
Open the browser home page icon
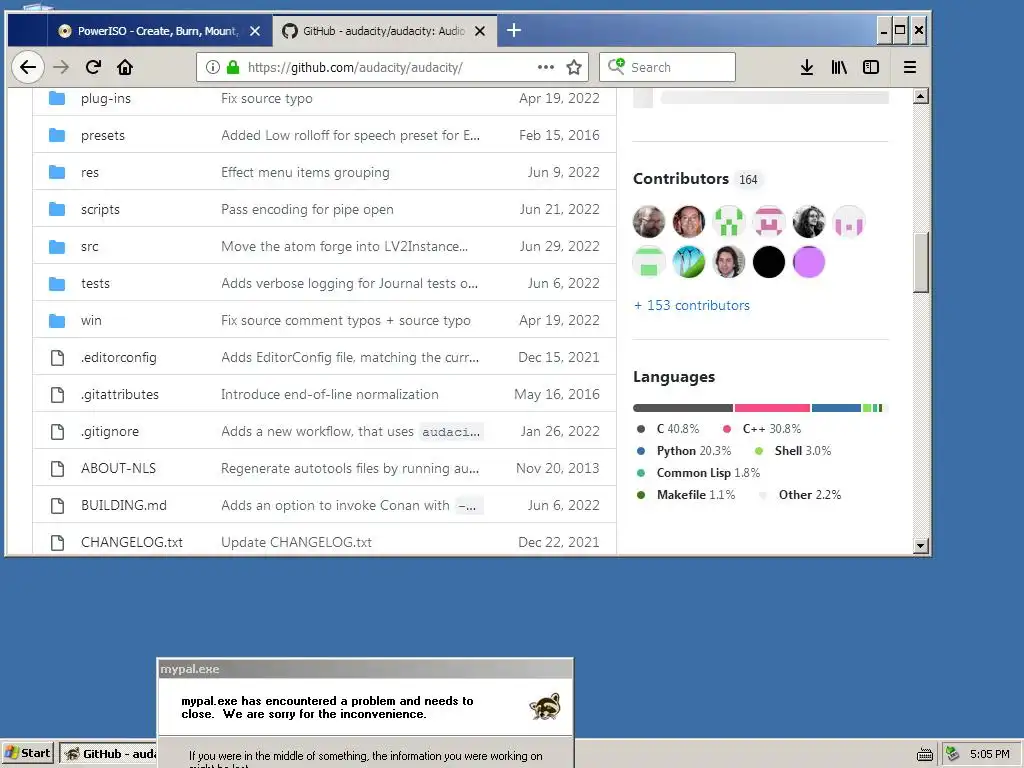[125, 67]
